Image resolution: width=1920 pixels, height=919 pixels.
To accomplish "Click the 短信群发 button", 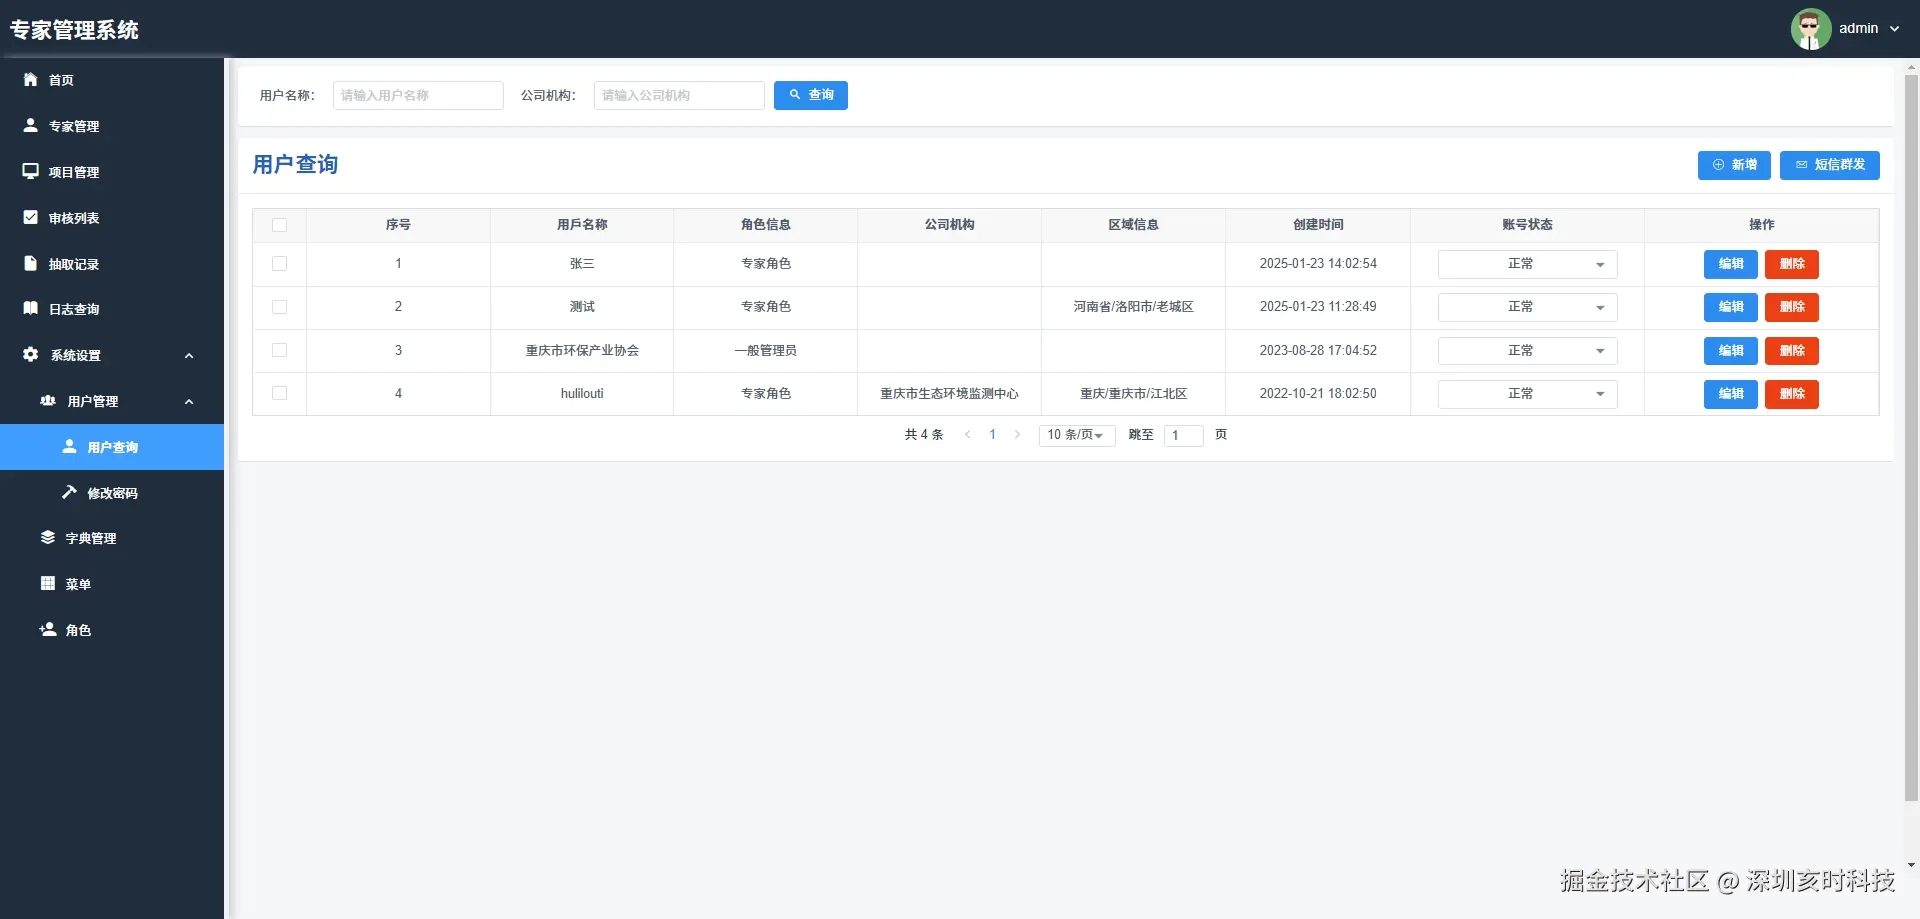I will [x=1830, y=165].
